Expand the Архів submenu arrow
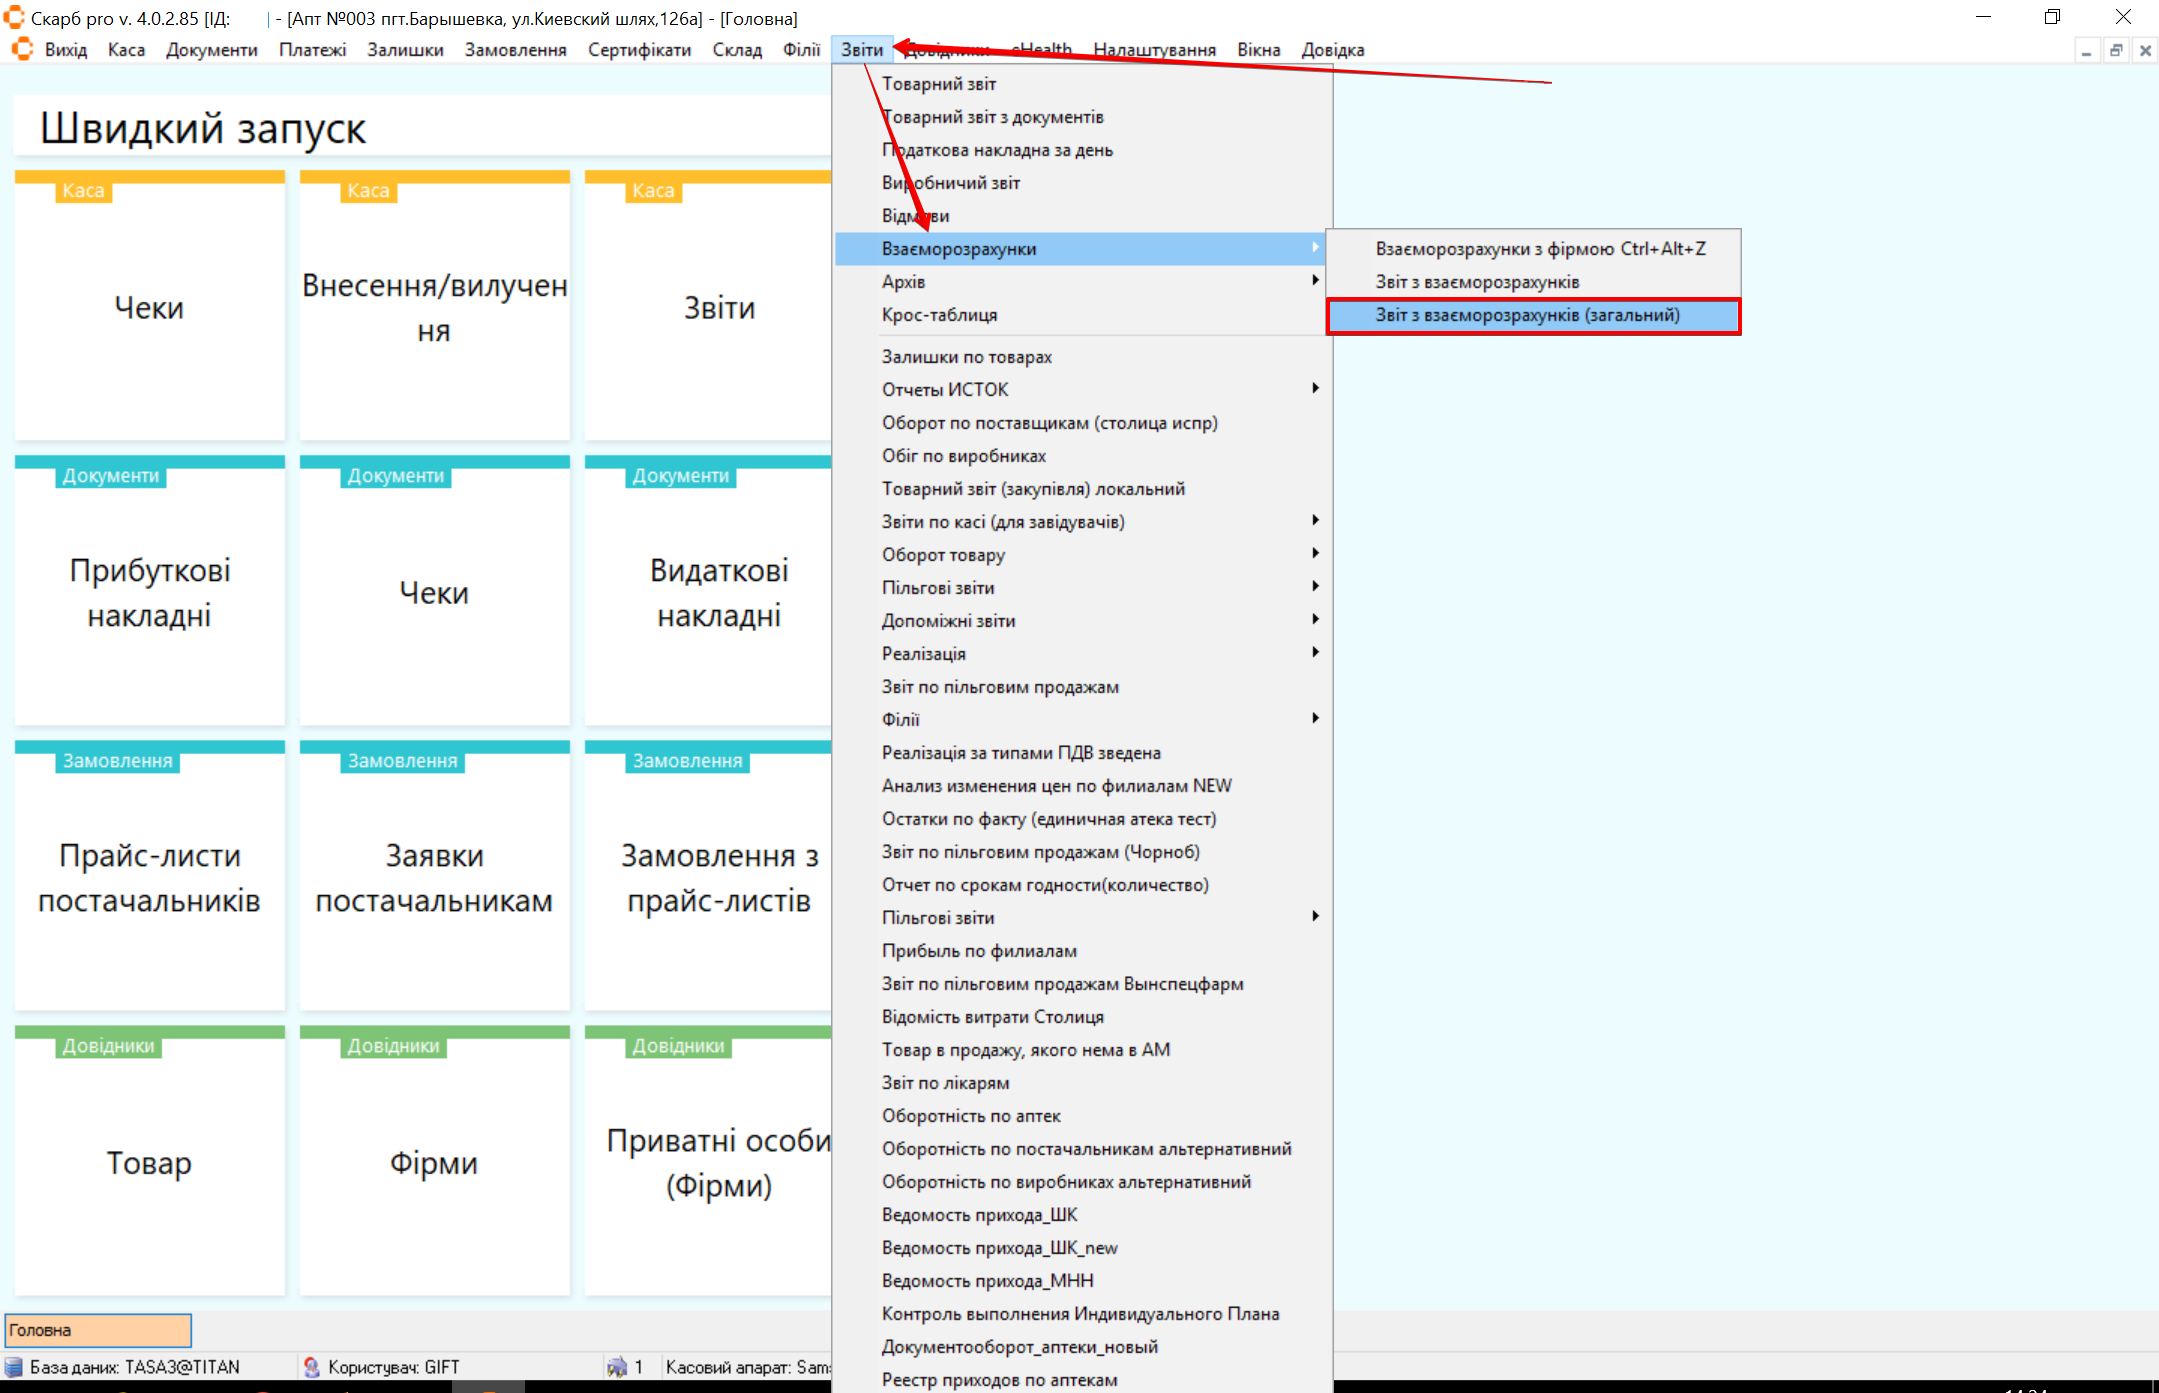The image size is (2159, 1393). [1315, 281]
